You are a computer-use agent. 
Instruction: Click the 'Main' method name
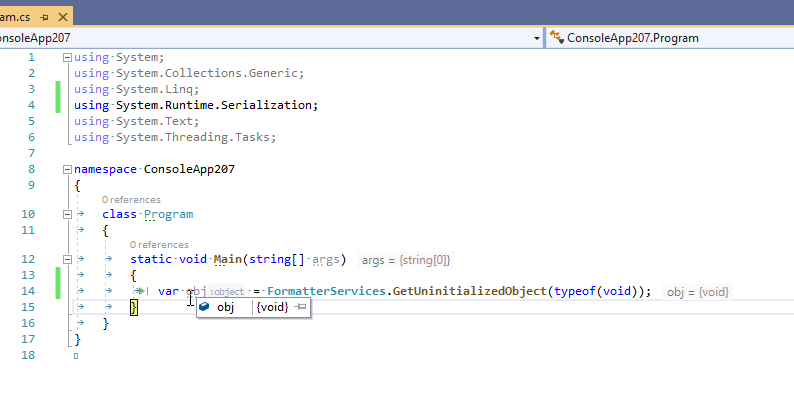click(227, 259)
